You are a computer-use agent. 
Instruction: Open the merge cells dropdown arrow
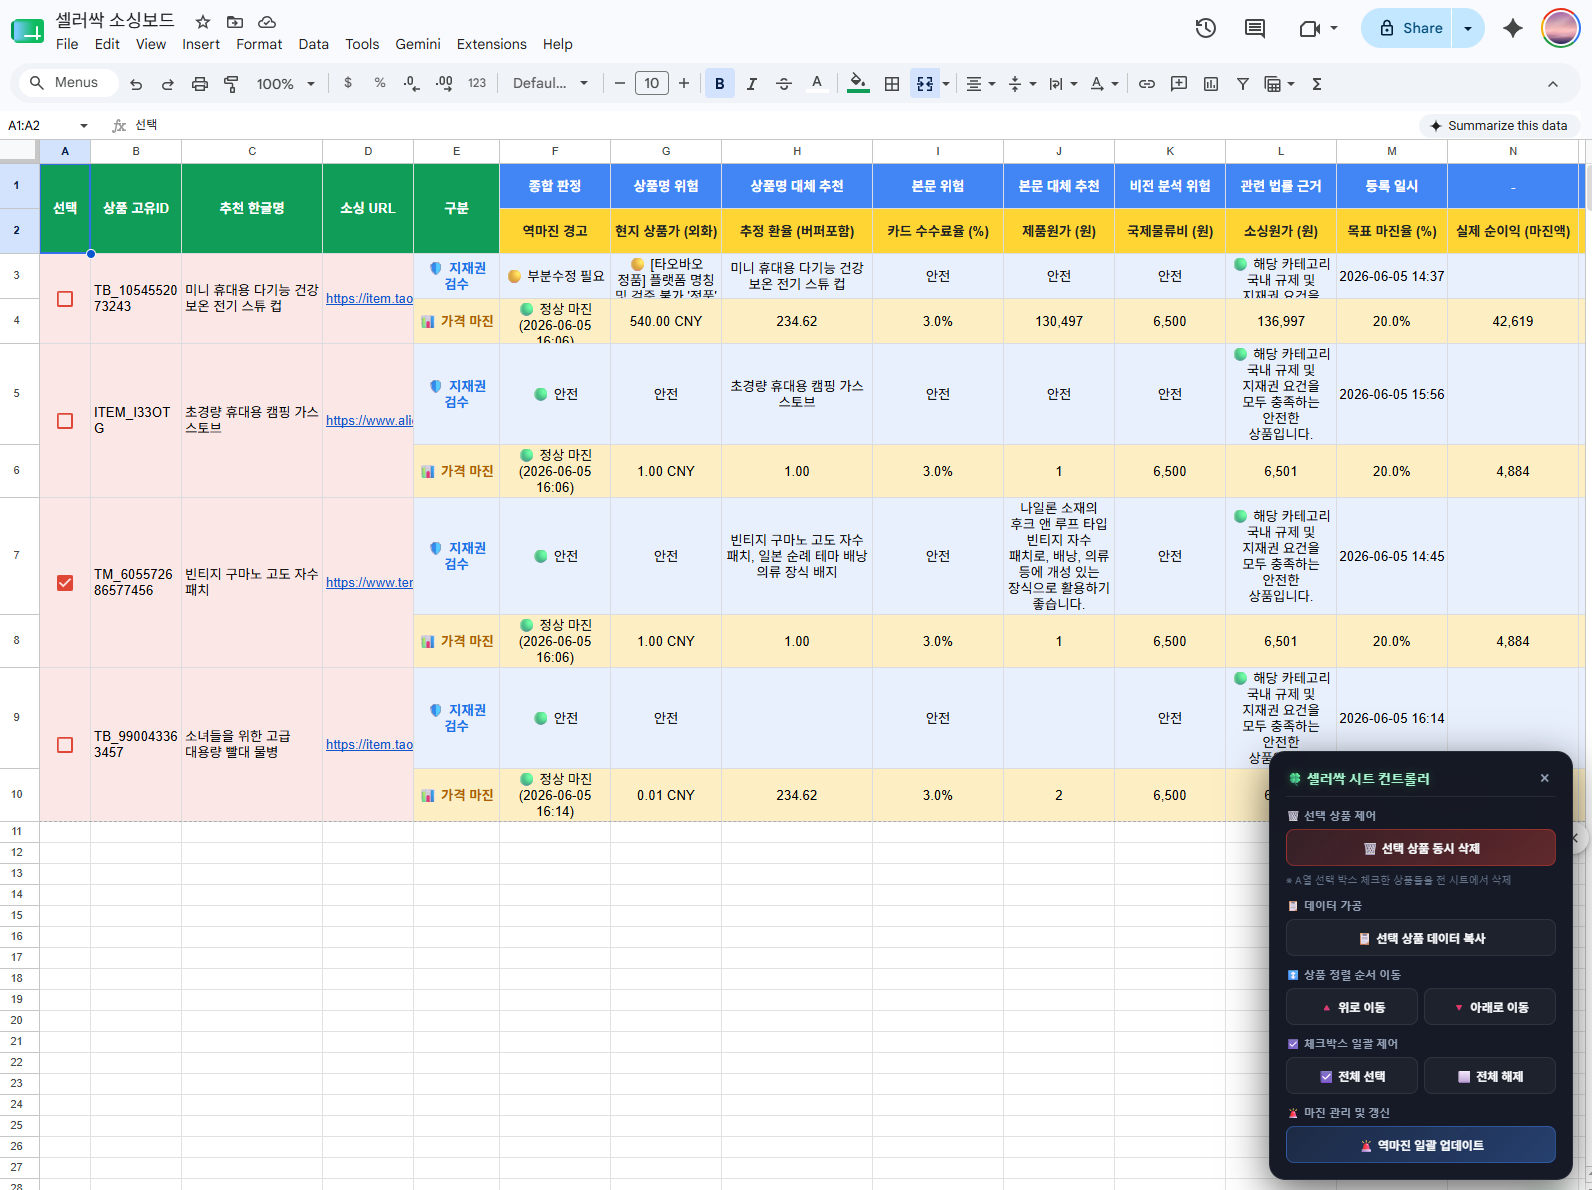coord(946,84)
